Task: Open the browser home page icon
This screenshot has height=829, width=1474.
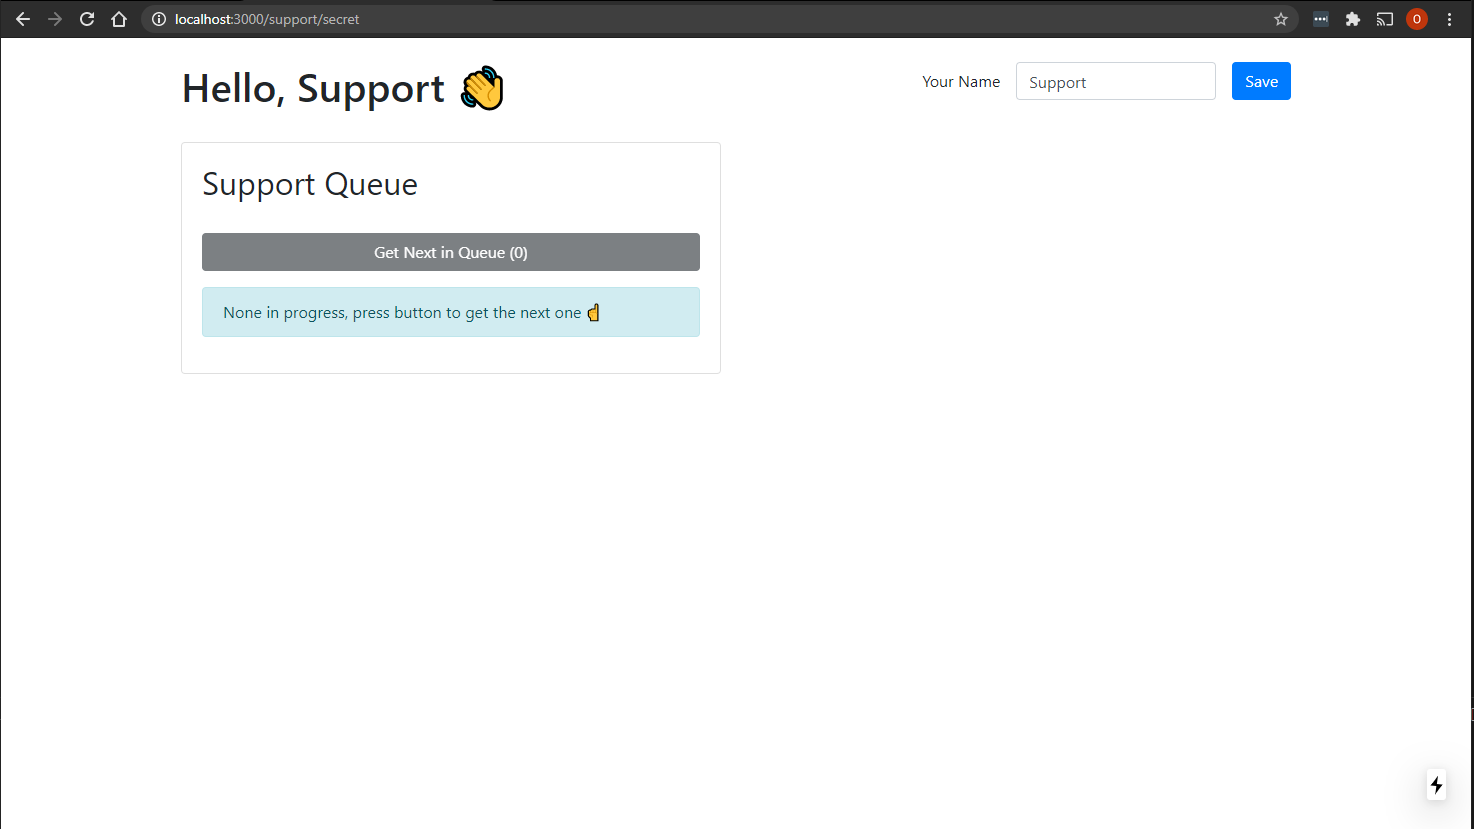Action: point(118,18)
